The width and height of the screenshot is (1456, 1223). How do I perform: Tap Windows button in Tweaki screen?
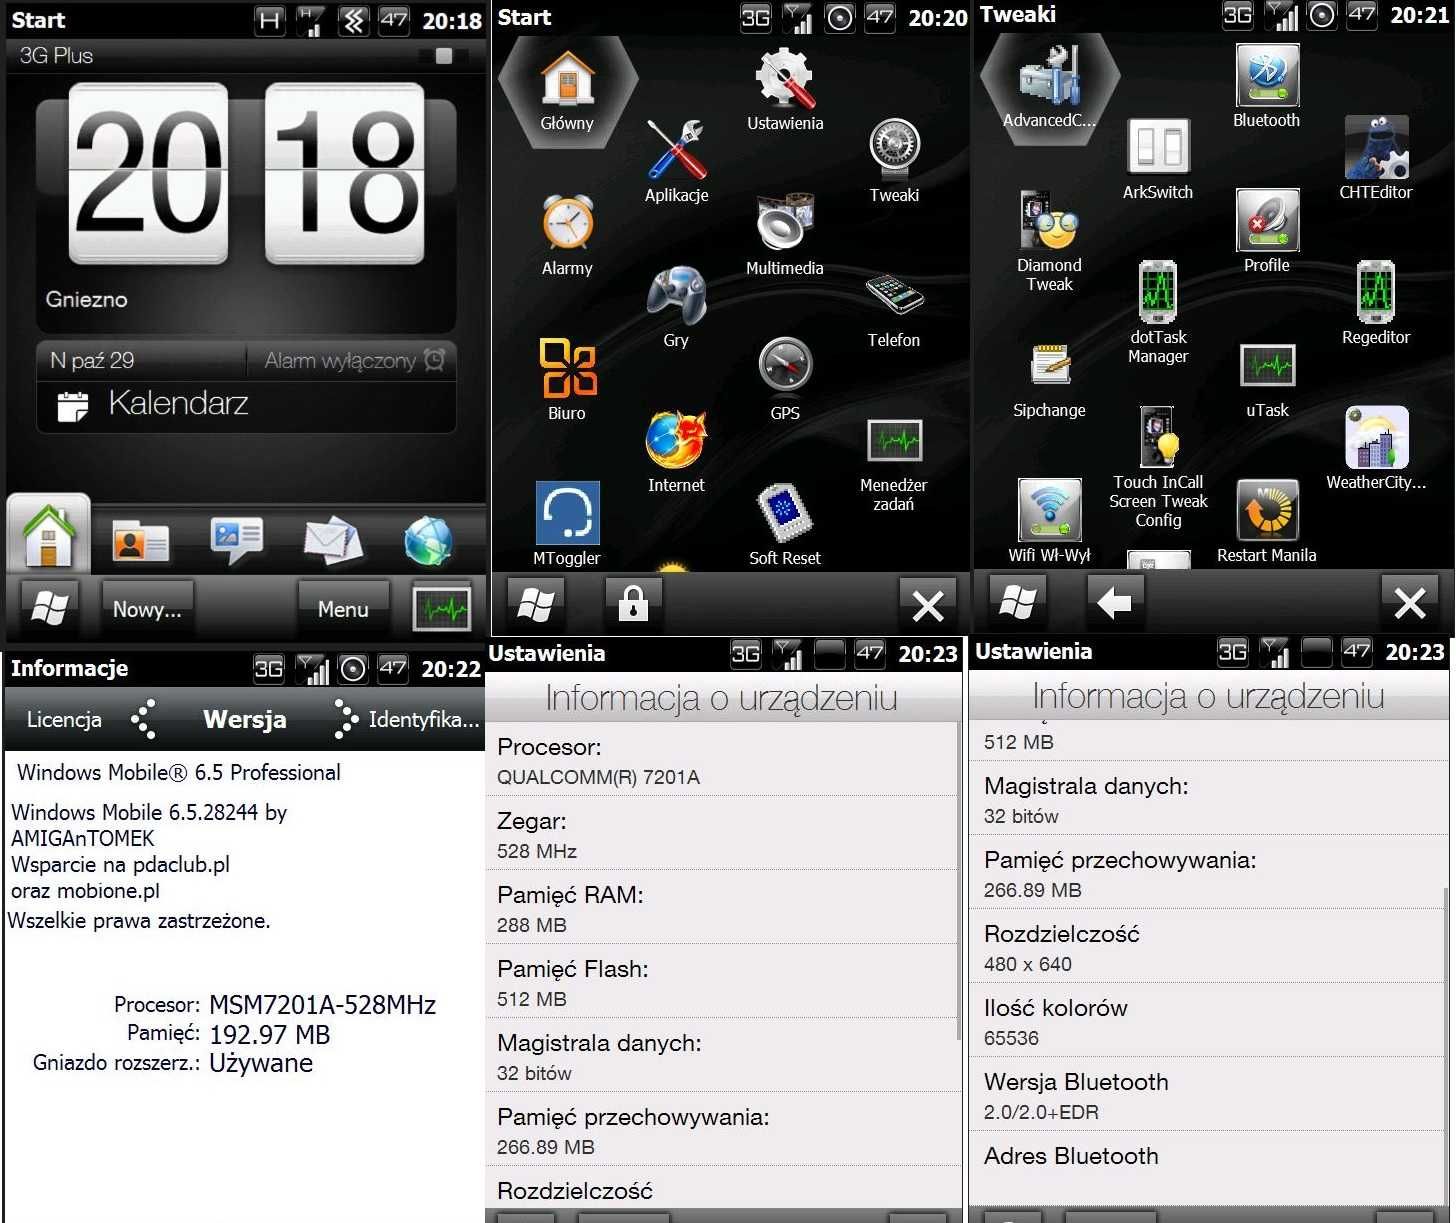tap(1017, 602)
